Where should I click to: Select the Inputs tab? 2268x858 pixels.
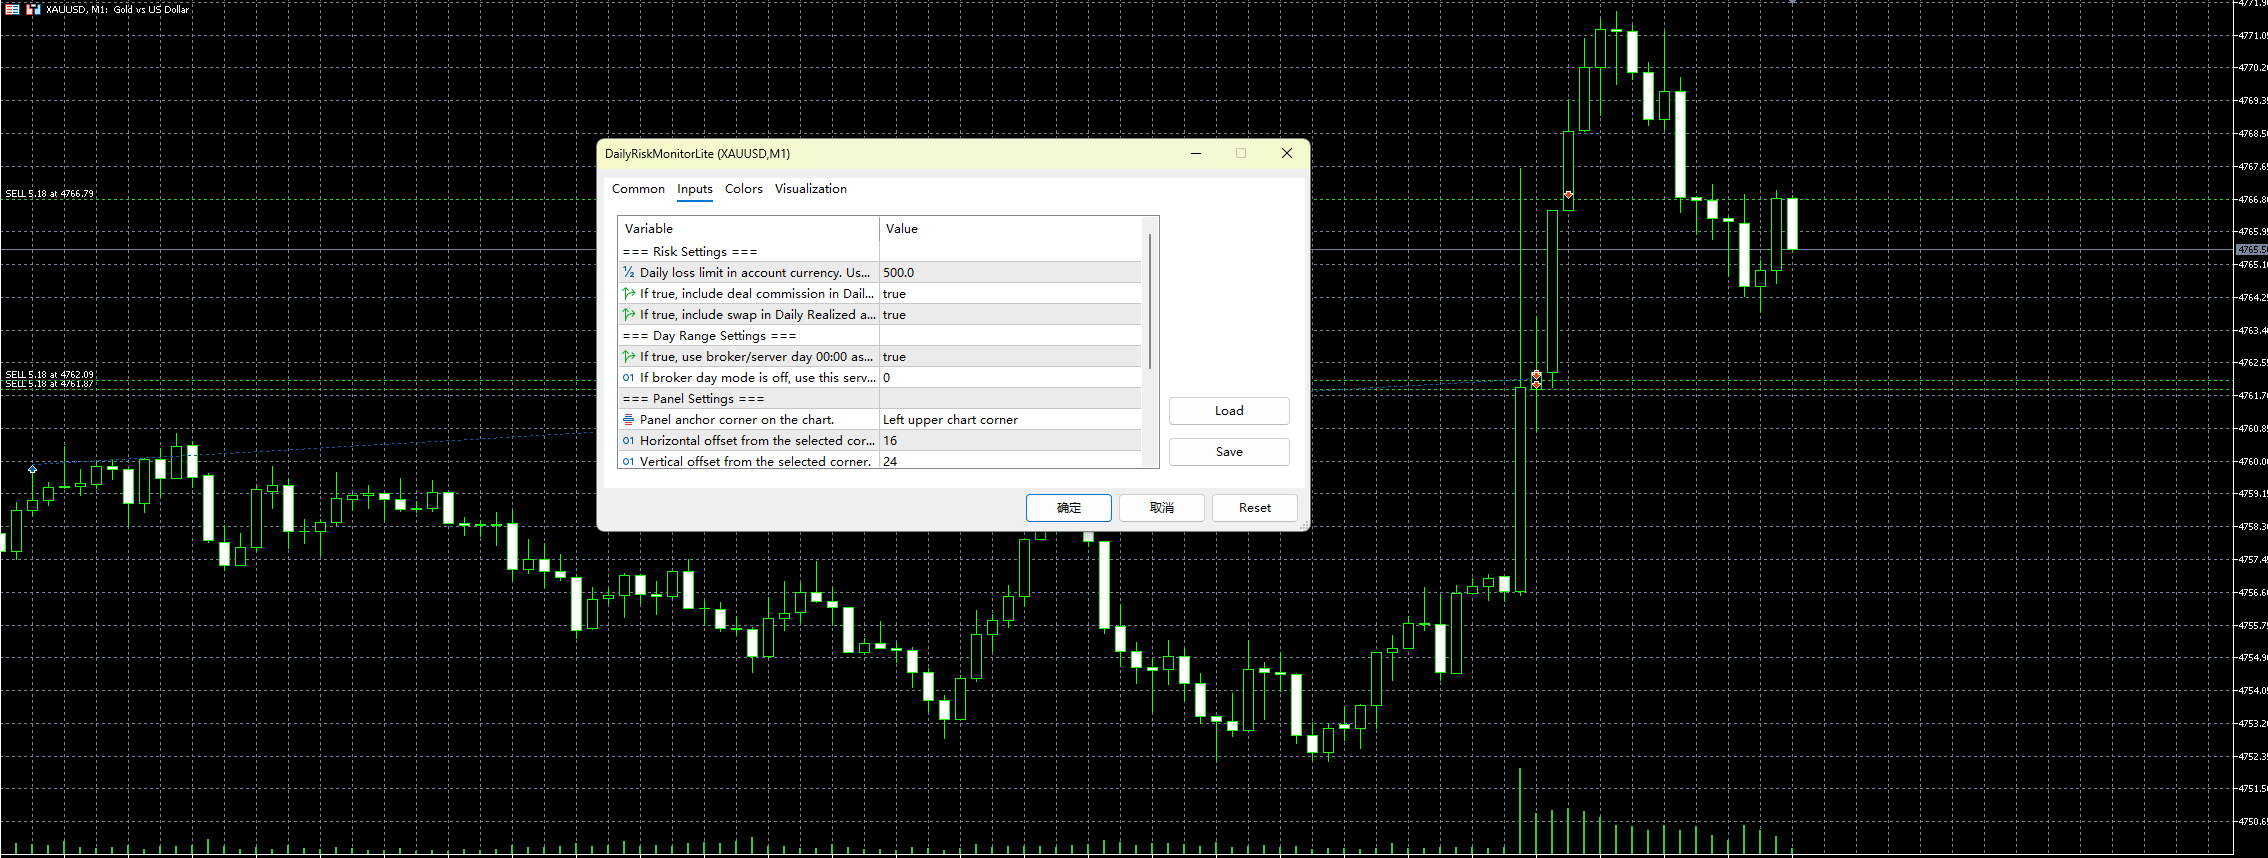(695, 189)
